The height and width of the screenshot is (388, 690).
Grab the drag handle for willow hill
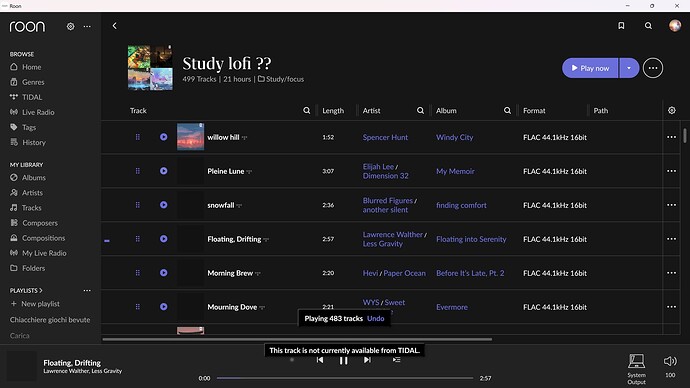pos(138,137)
